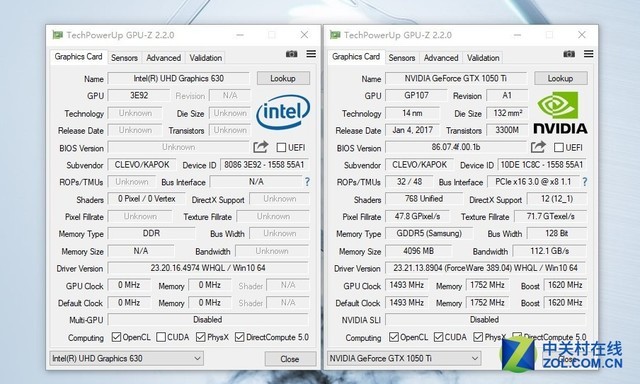Click Transistors value 3300M

507,130
